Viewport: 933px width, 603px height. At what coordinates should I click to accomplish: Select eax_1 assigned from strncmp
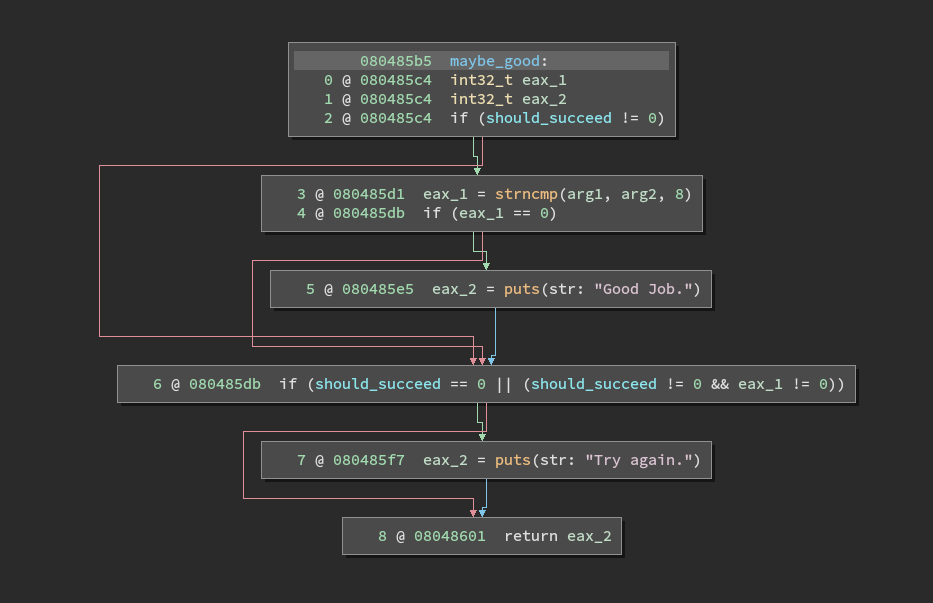[445, 195]
